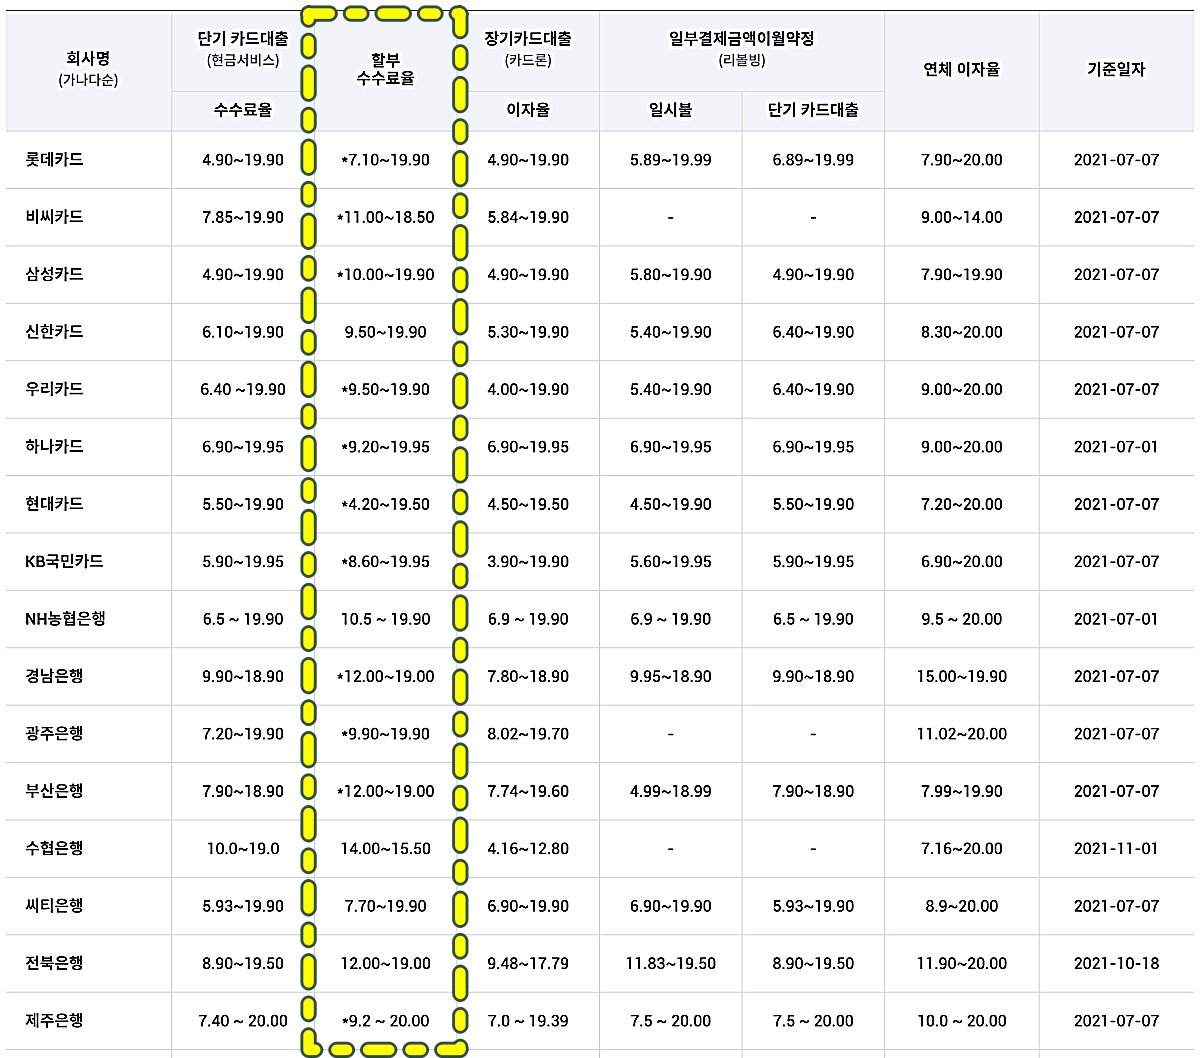Click 전북은행 cash service rate 8.90~19.50
1200x1058 pixels.
[243, 963]
